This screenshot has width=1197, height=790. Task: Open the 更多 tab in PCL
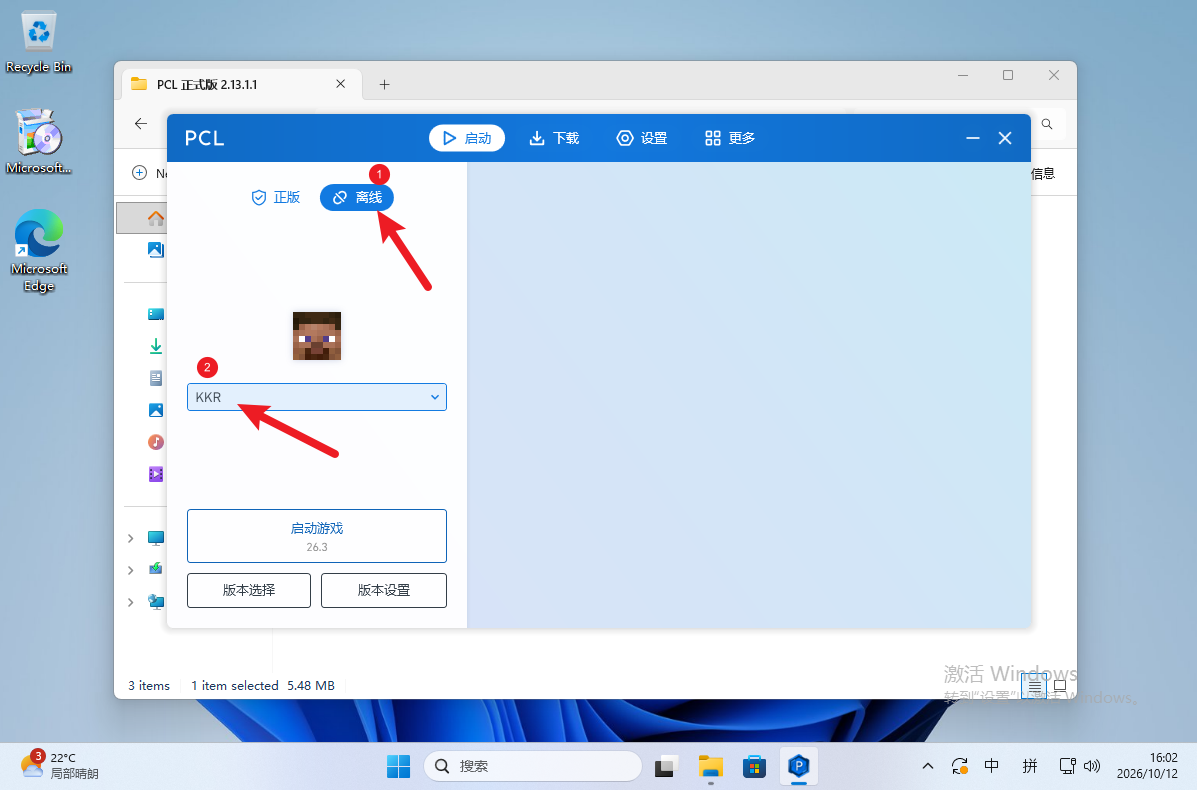[730, 138]
